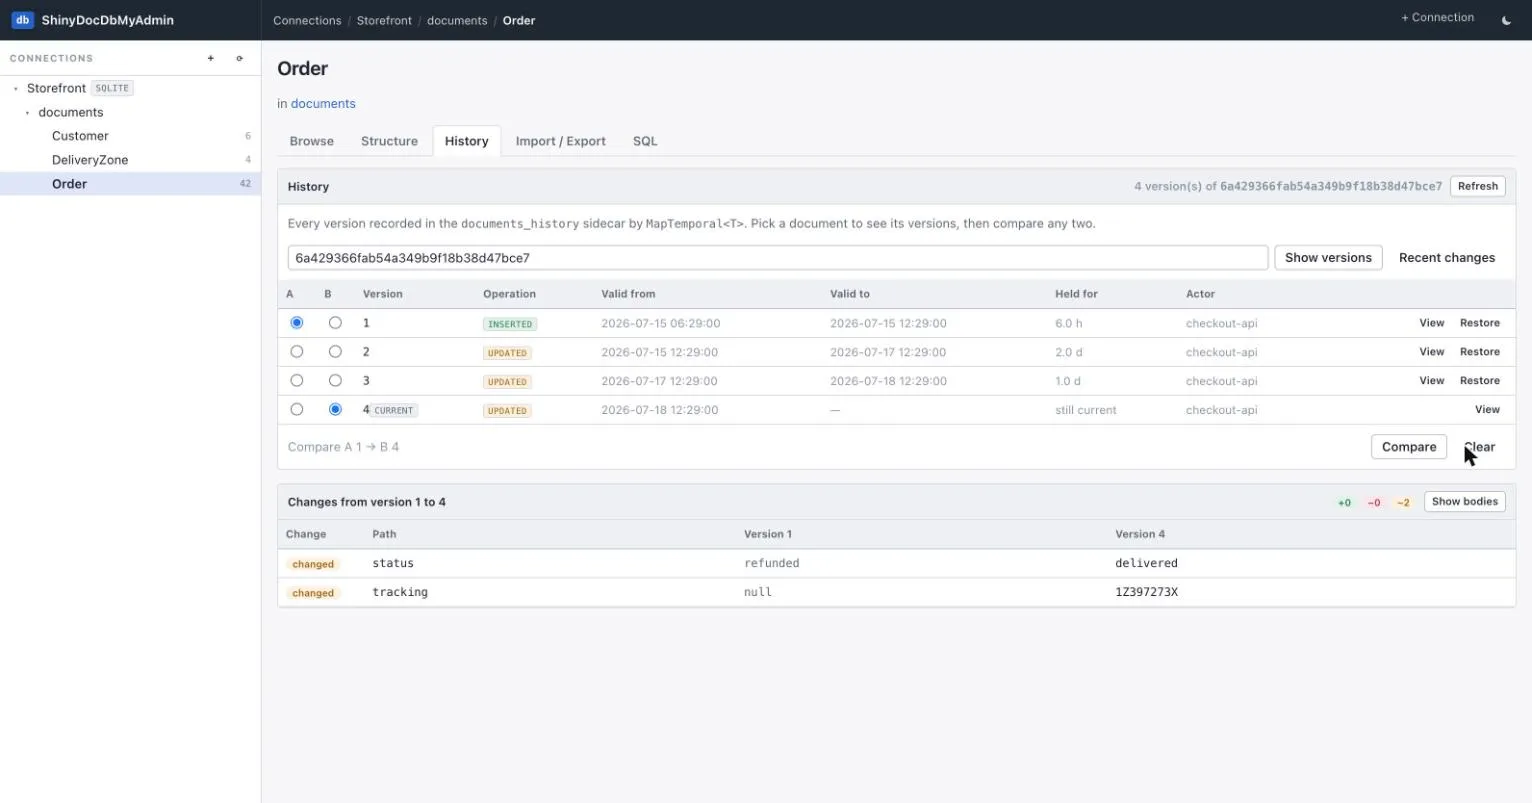The image size is (1532, 803).
Task: Click the Clear button
Action: tap(1480, 447)
